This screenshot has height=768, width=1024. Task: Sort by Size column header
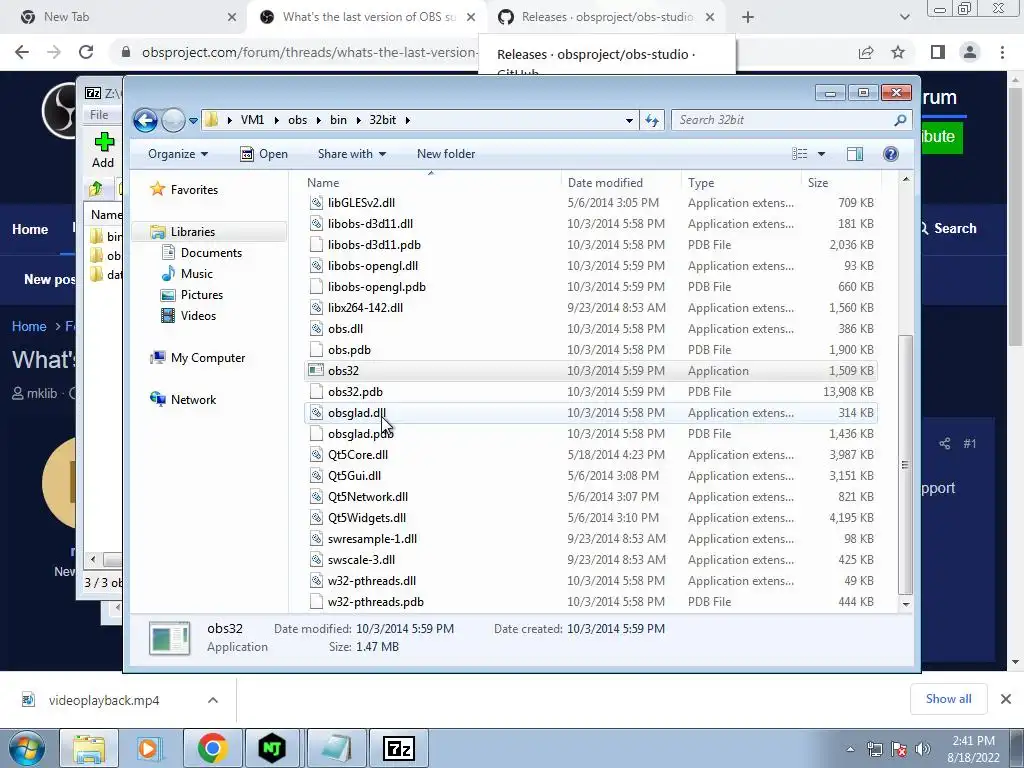[x=818, y=183]
